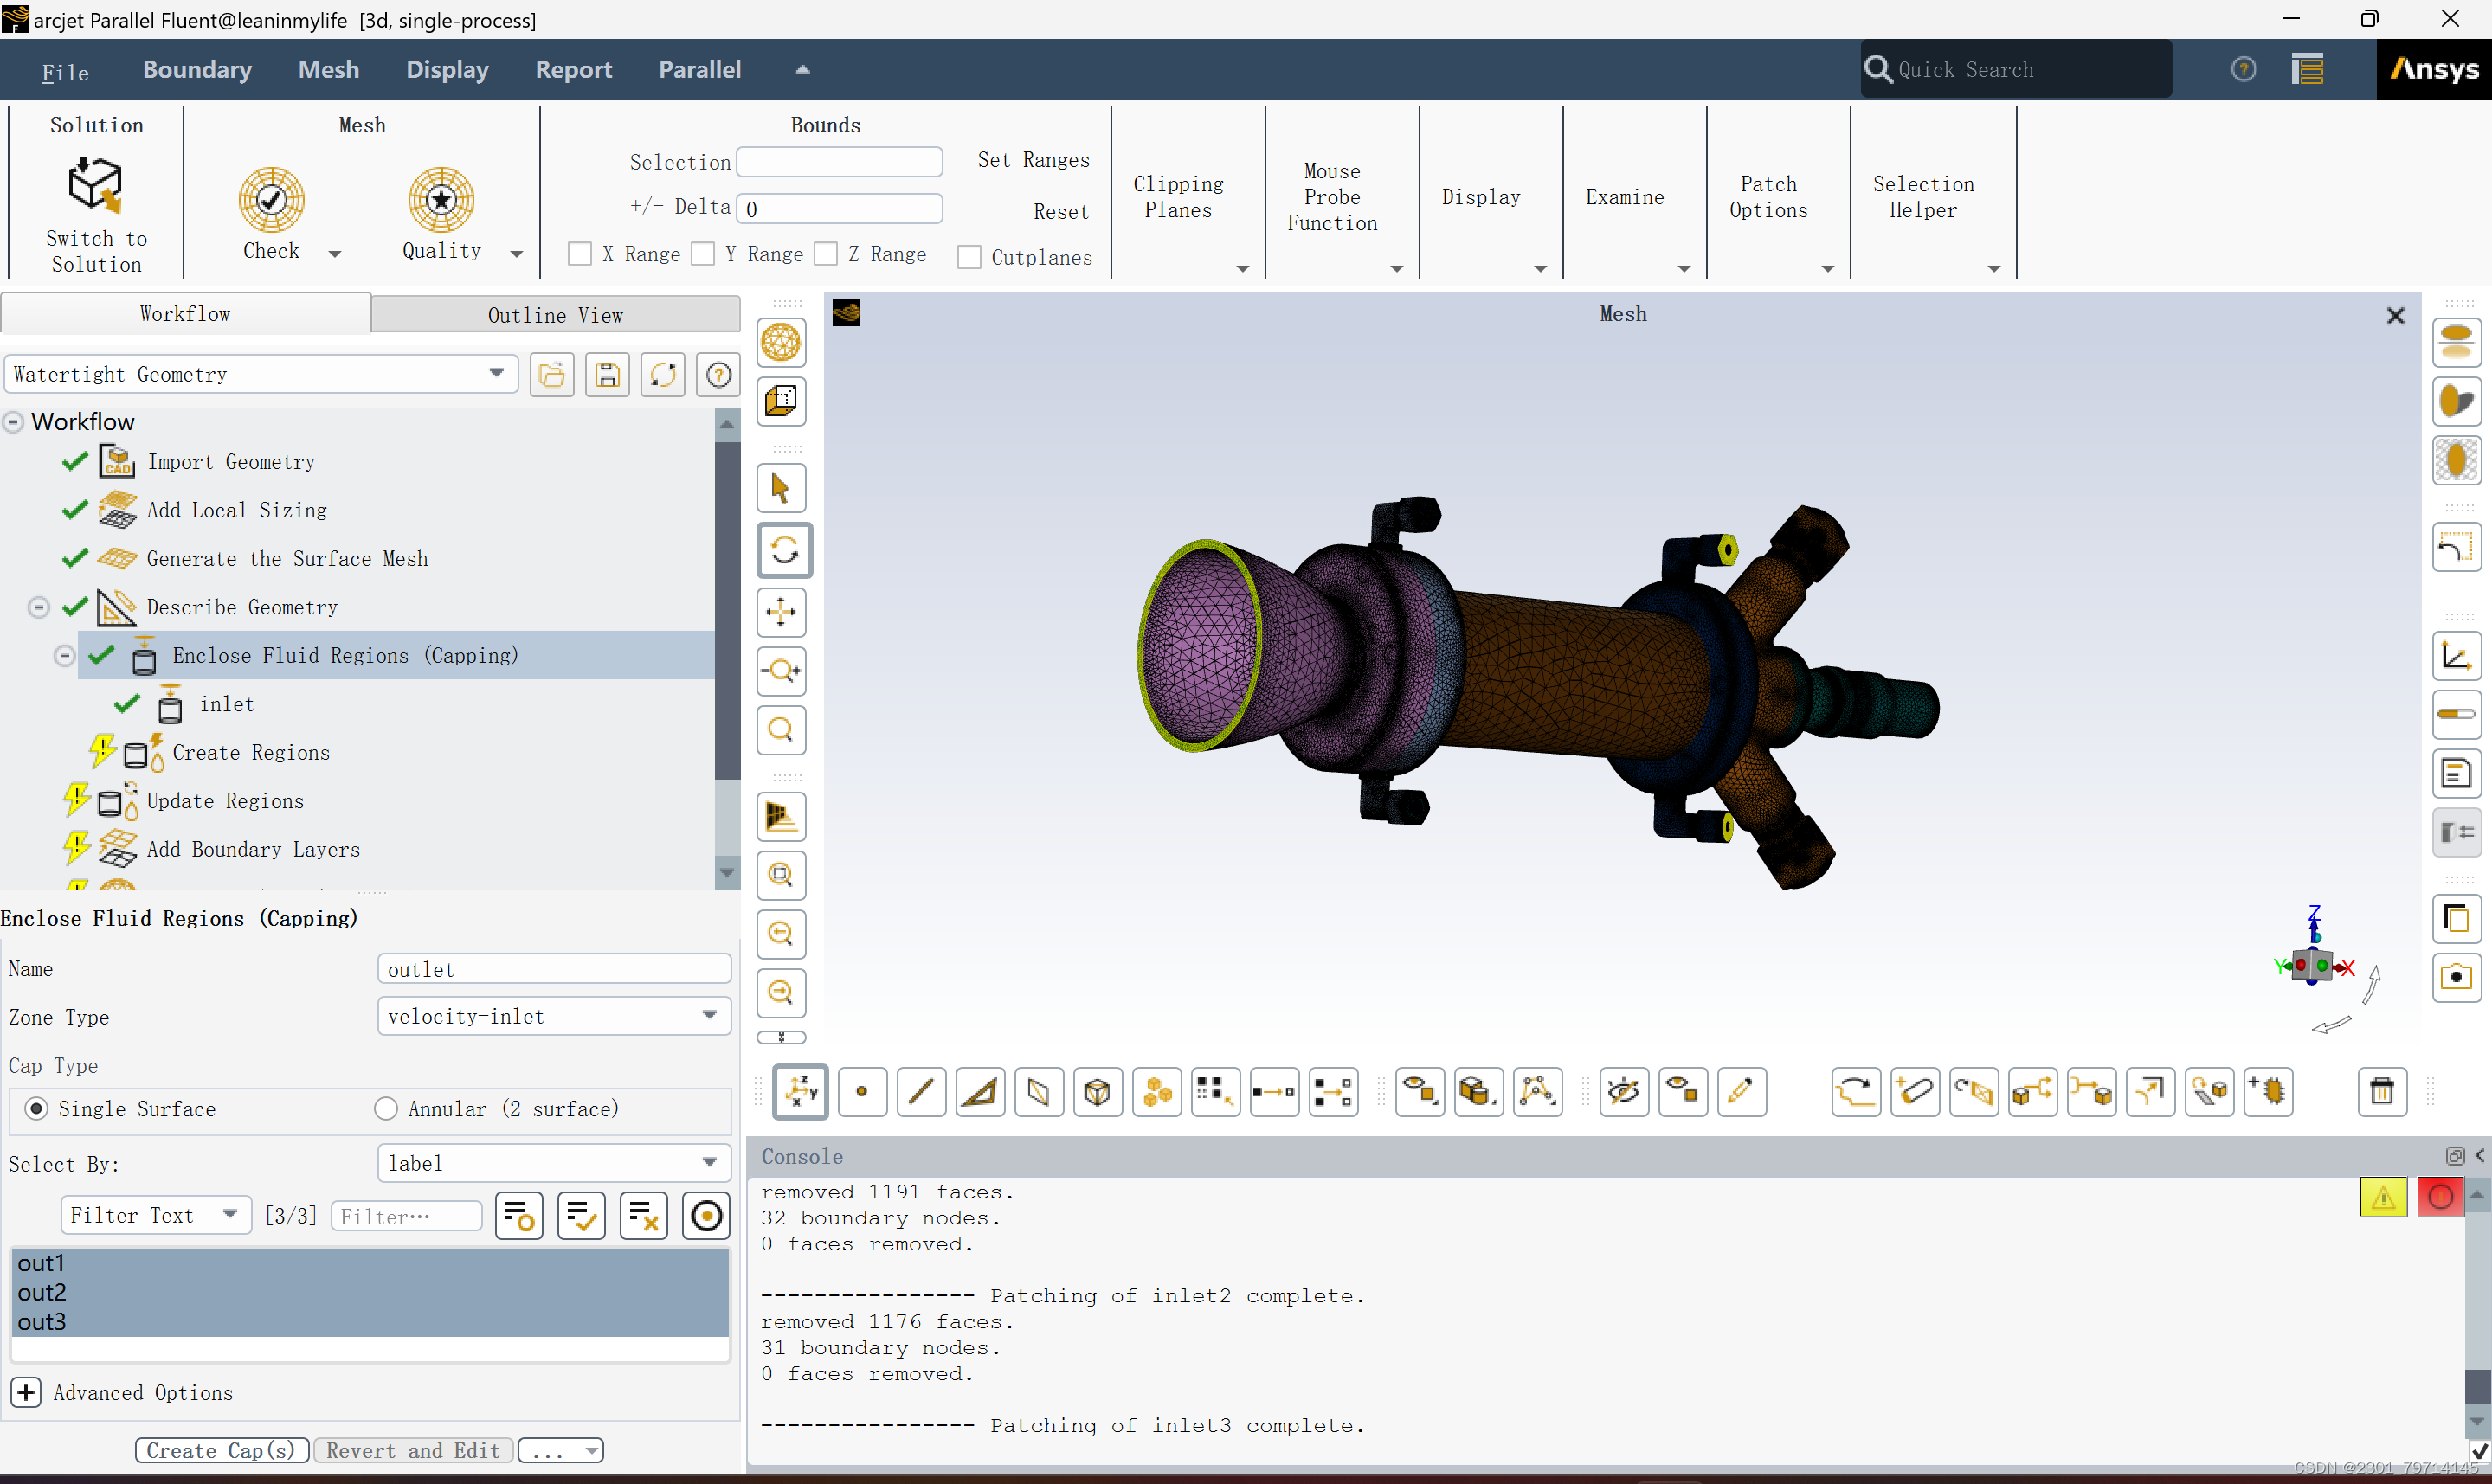Open the Display menu
The image size is (2492, 1484).
coord(447,70)
